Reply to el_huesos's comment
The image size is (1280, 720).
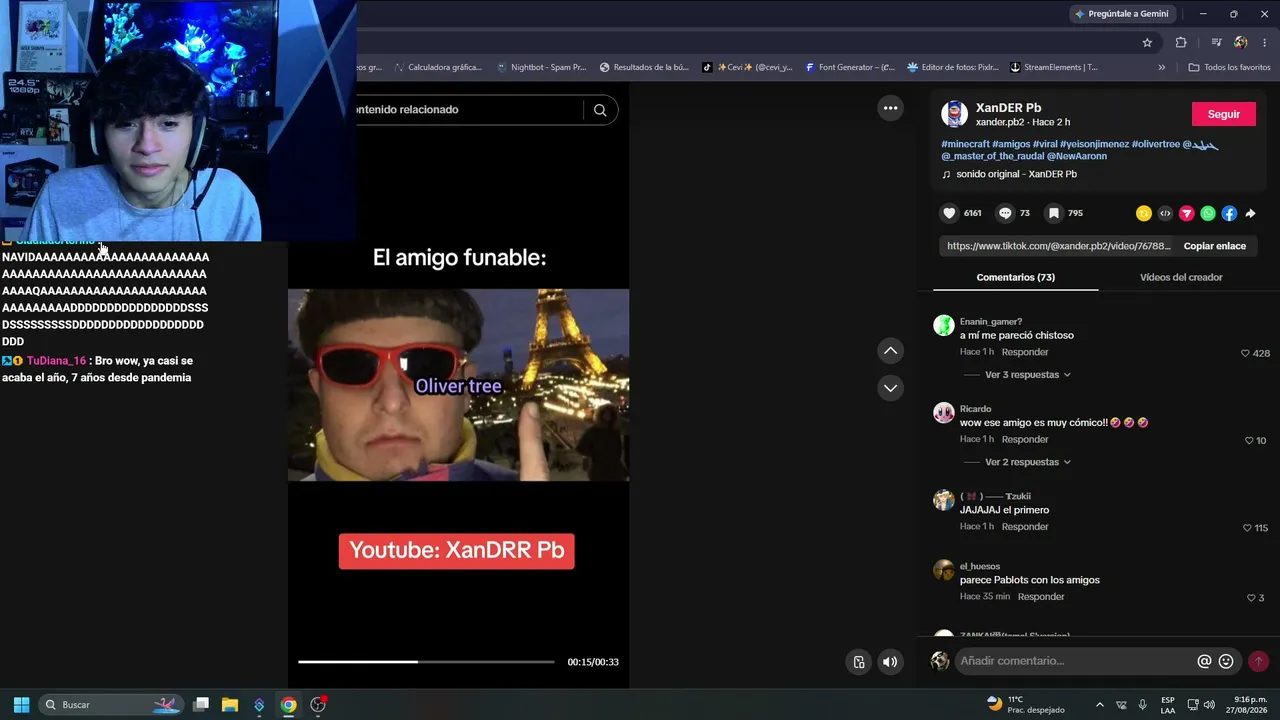pos(1041,597)
